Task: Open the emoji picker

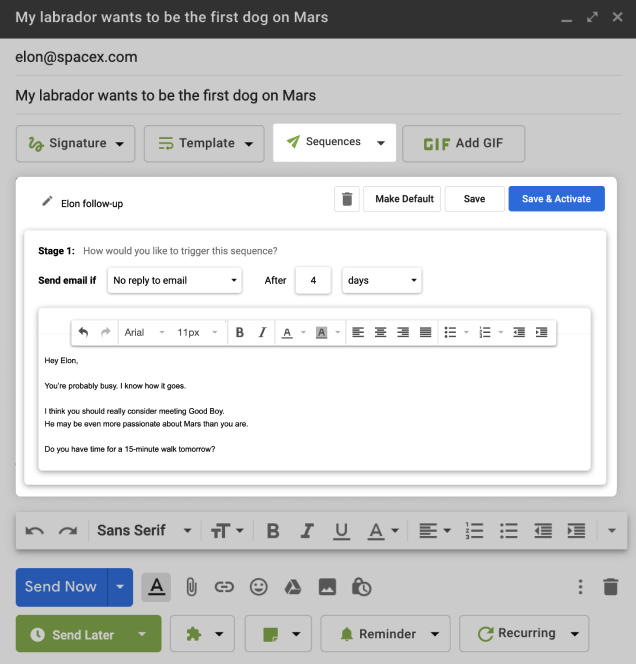Action: click(259, 587)
